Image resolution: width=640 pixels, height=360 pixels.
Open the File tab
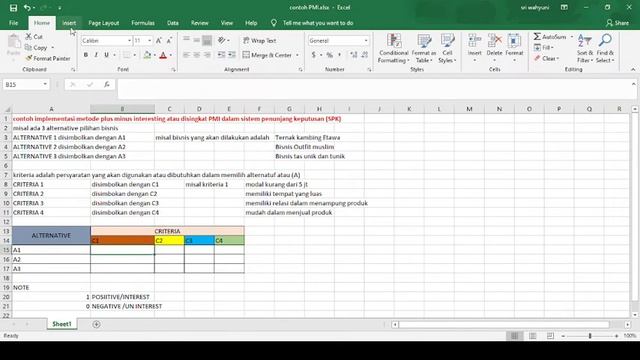tap(13, 23)
